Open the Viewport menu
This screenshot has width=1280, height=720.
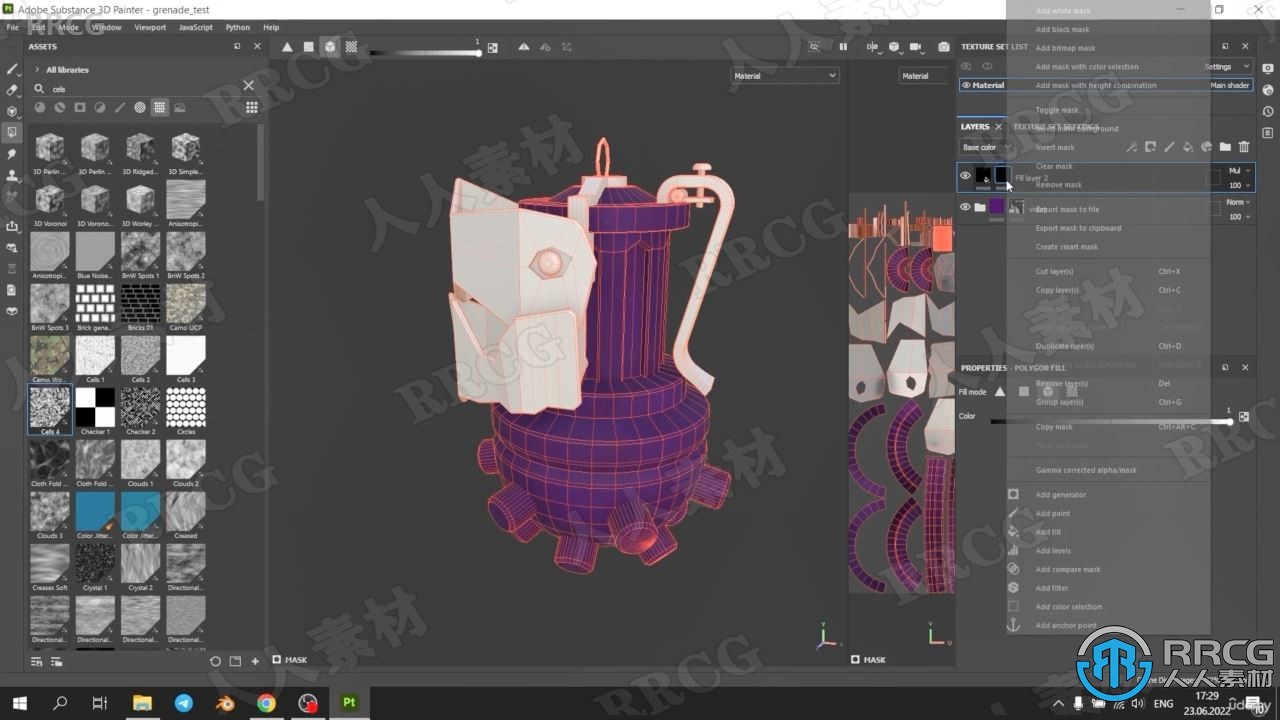click(x=150, y=27)
